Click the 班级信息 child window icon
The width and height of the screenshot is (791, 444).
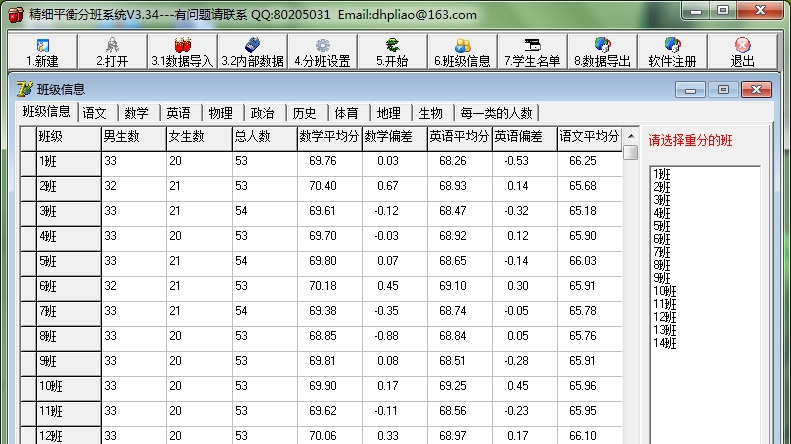point(24,89)
